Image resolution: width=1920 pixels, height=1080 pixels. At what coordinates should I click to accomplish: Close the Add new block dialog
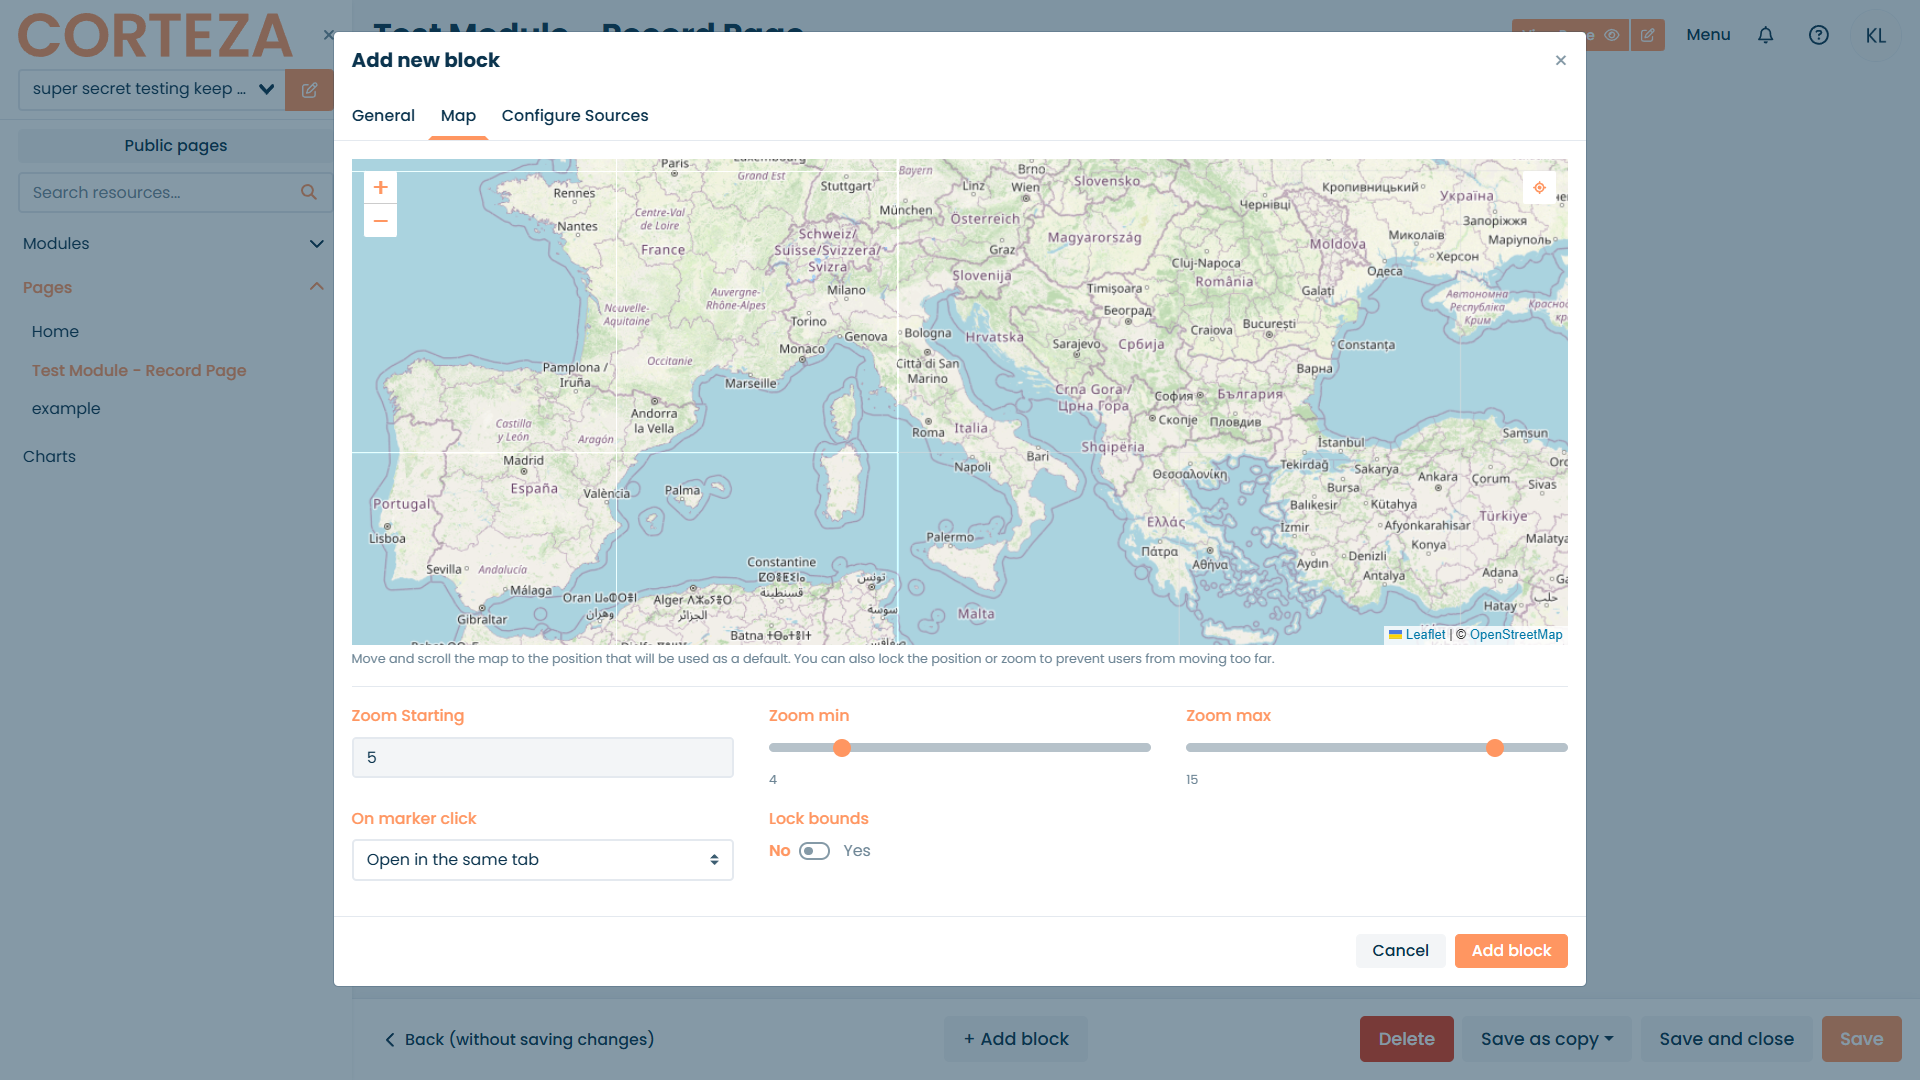[x=1560, y=61]
